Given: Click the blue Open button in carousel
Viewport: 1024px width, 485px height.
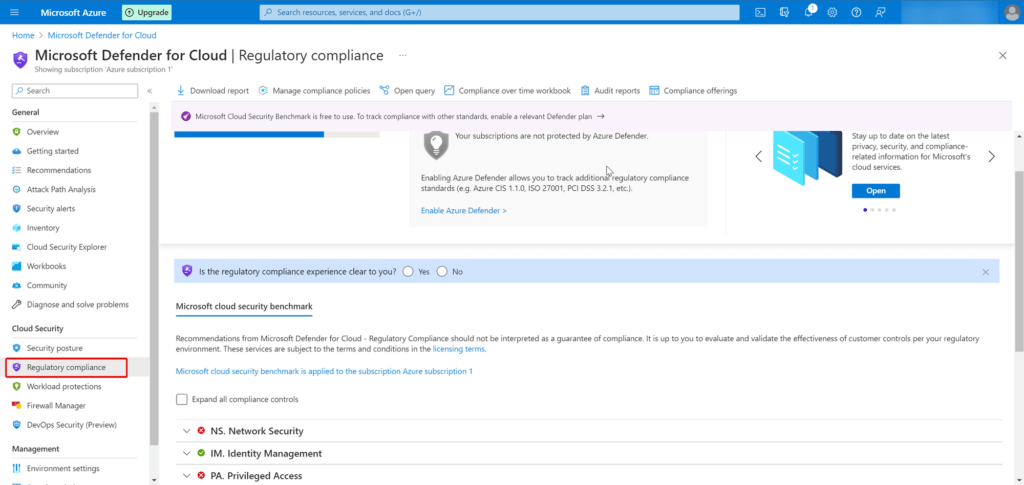Looking at the screenshot, I should (876, 191).
